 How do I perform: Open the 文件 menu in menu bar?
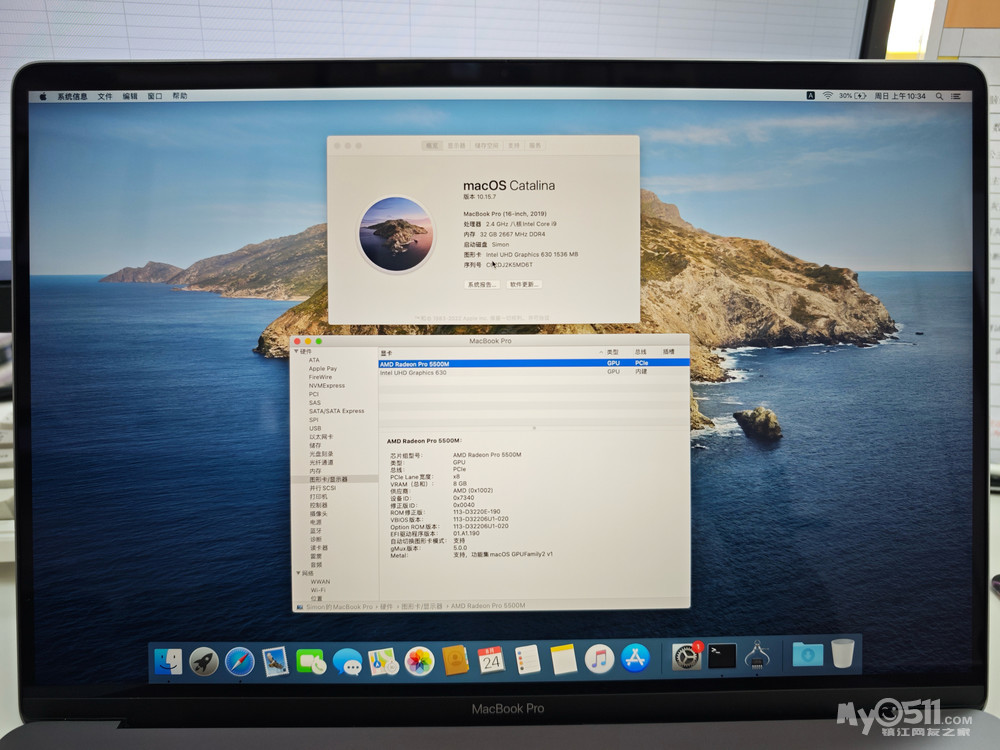click(x=105, y=96)
